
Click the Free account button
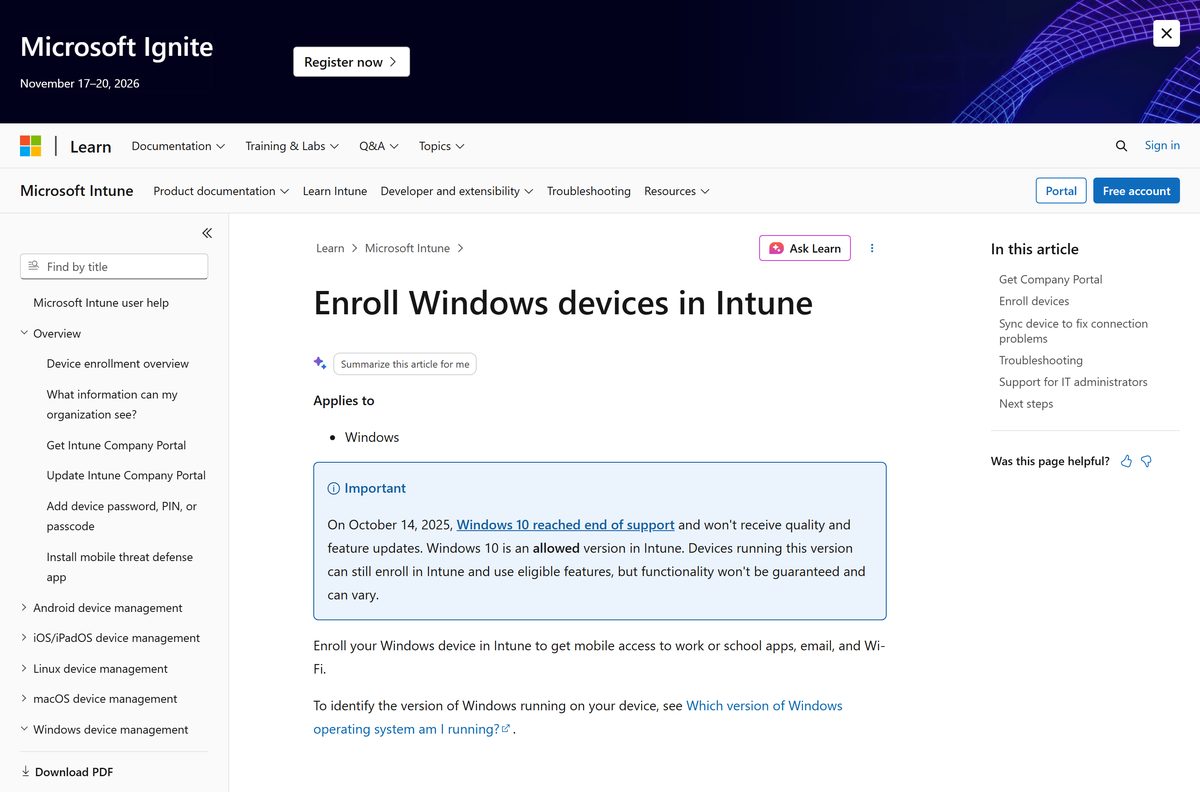[x=1136, y=191]
